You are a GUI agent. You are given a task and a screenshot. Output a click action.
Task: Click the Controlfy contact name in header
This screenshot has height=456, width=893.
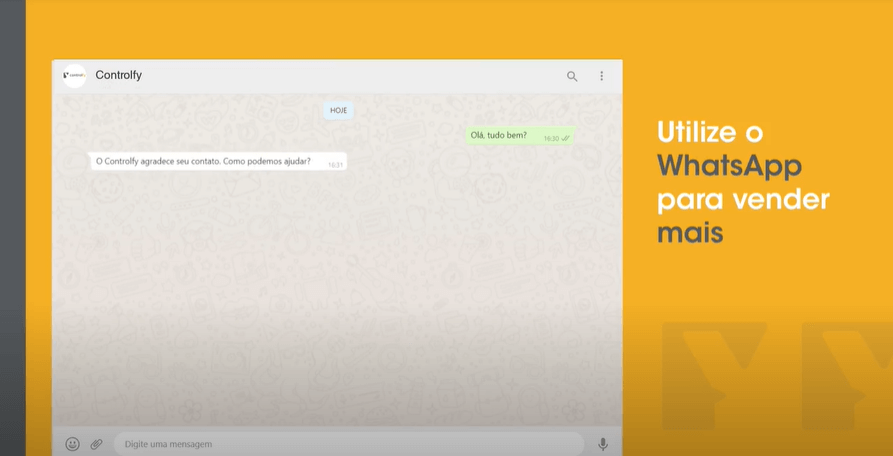pos(118,75)
